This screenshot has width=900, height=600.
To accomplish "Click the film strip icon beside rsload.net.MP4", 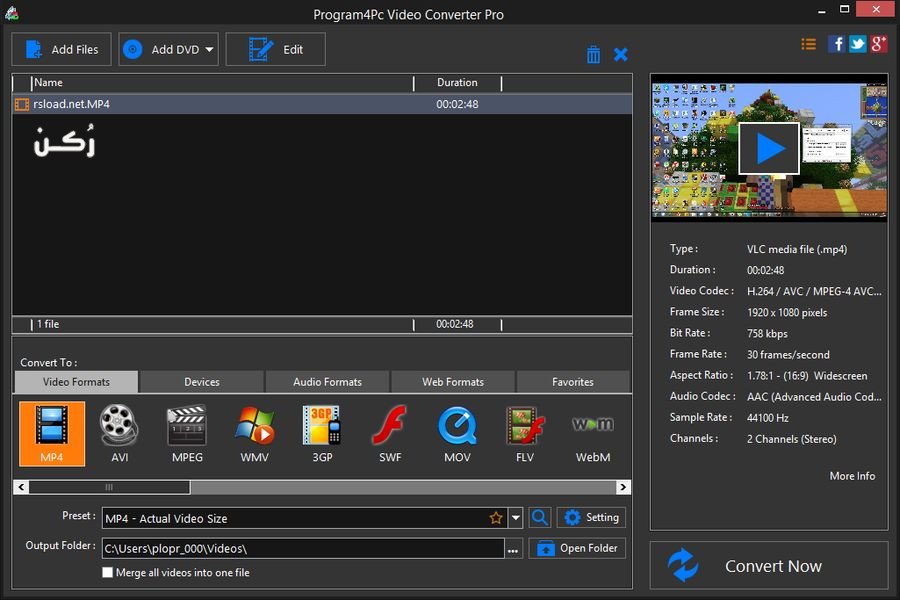I will (x=22, y=104).
